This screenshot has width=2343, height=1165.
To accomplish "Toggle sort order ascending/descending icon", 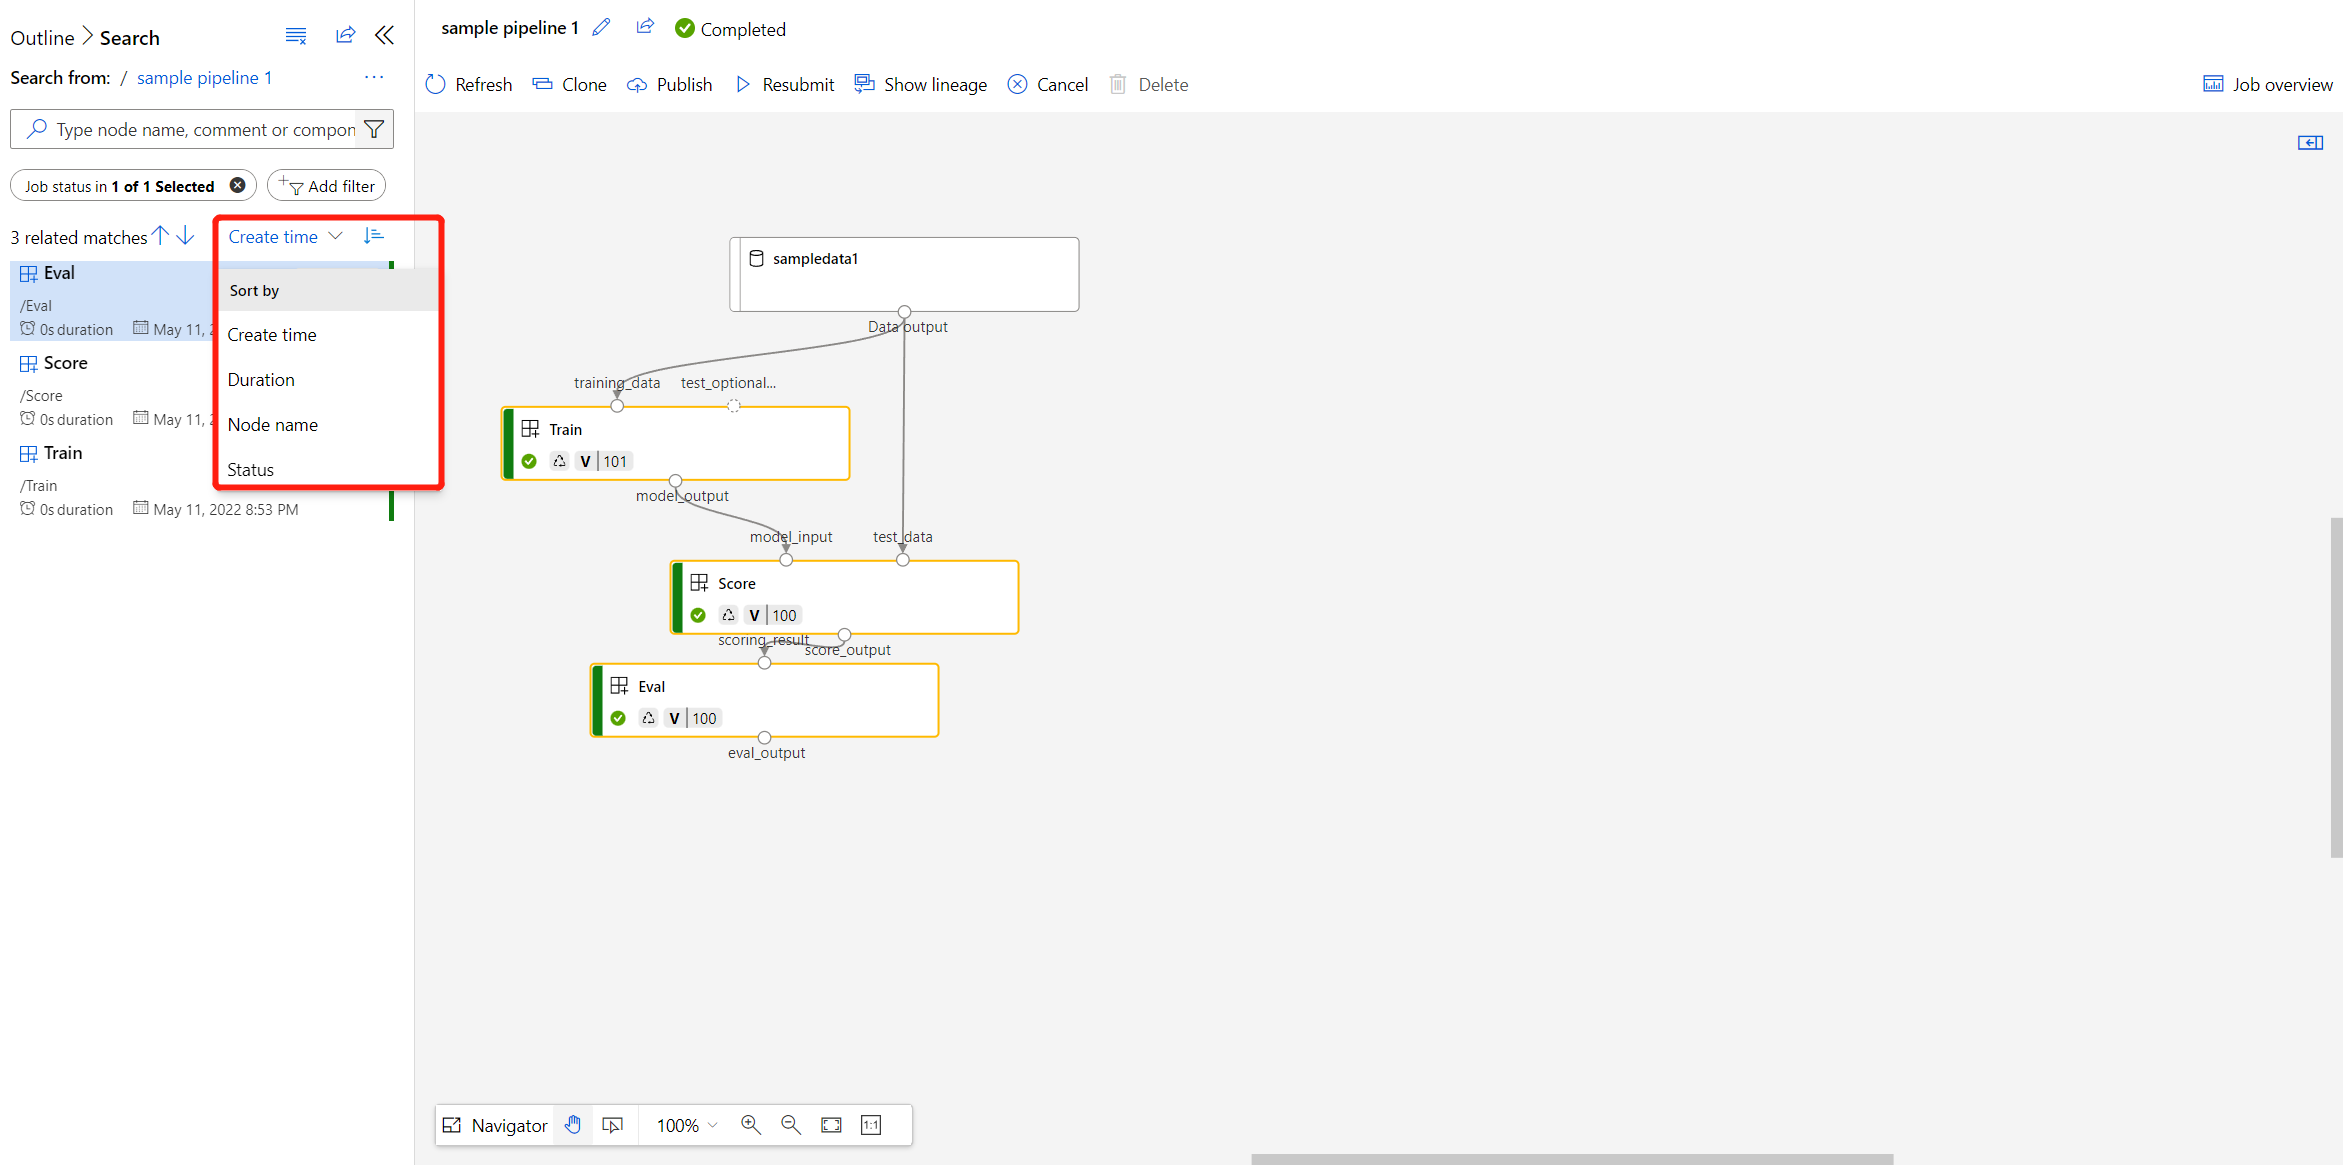I will [x=374, y=236].
